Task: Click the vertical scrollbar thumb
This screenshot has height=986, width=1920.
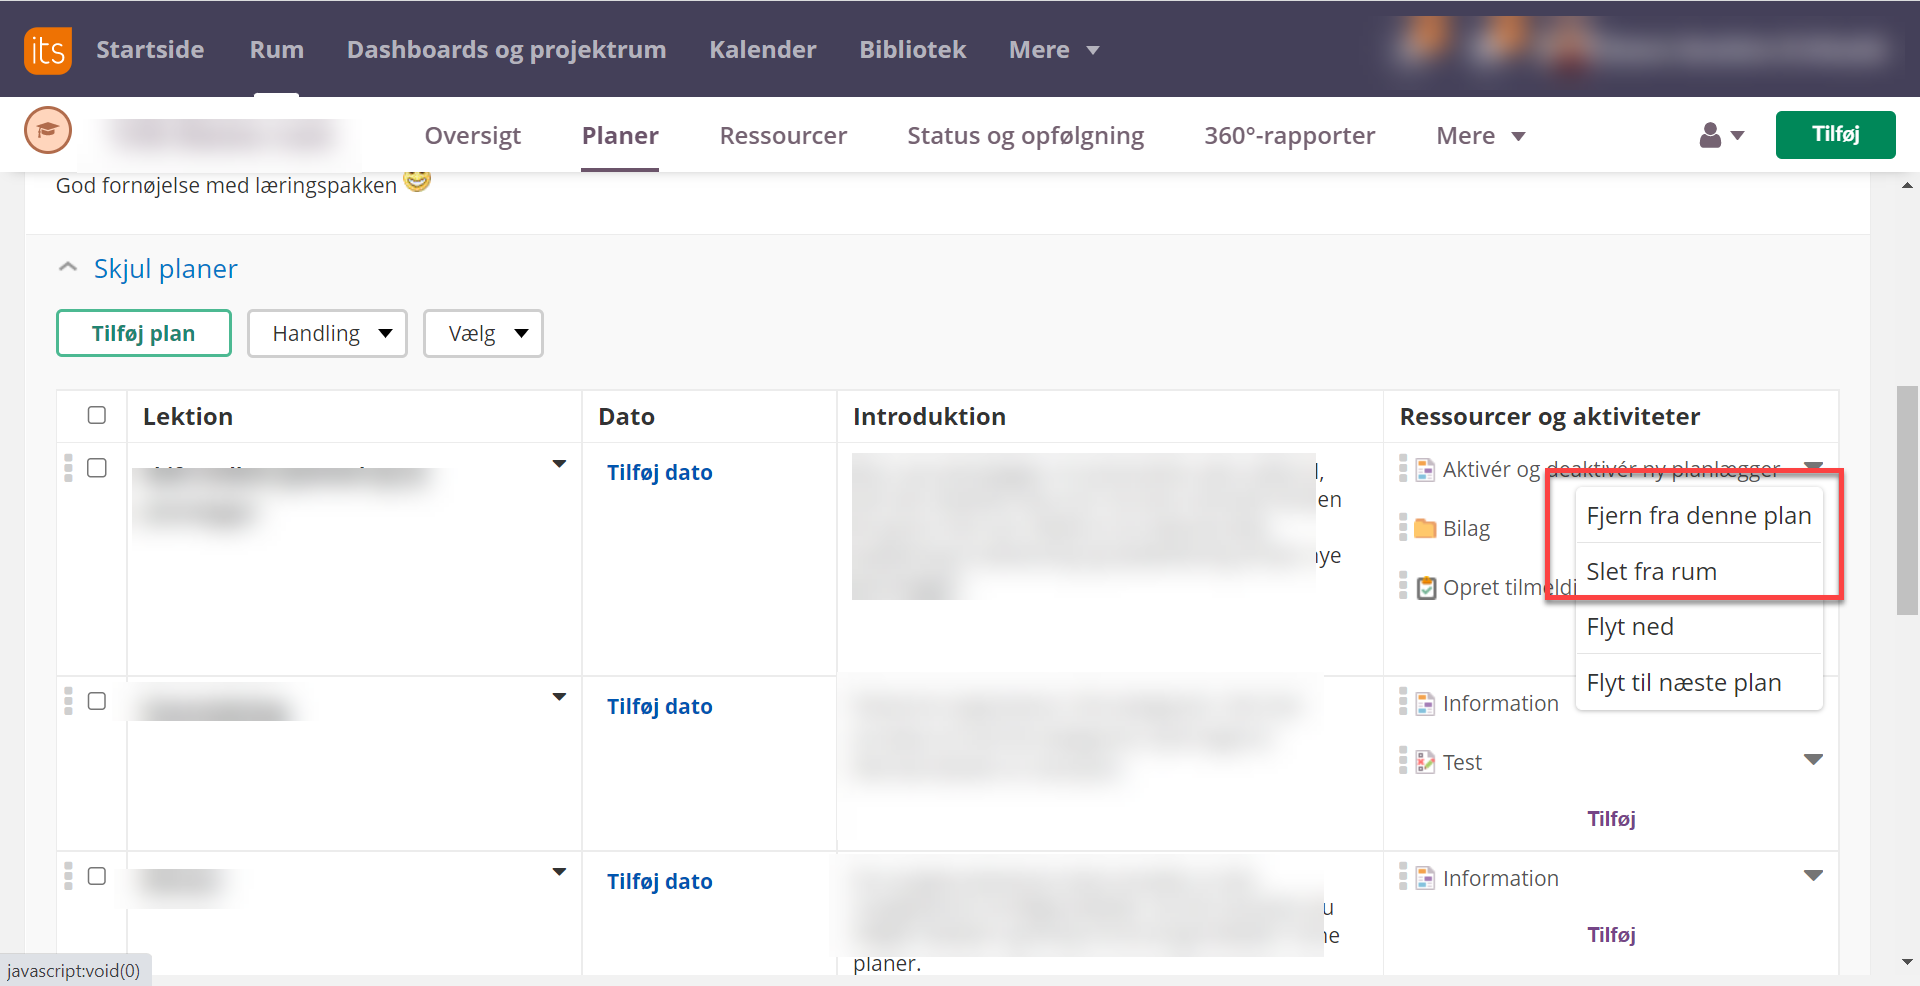Action: coord(1907,500)
